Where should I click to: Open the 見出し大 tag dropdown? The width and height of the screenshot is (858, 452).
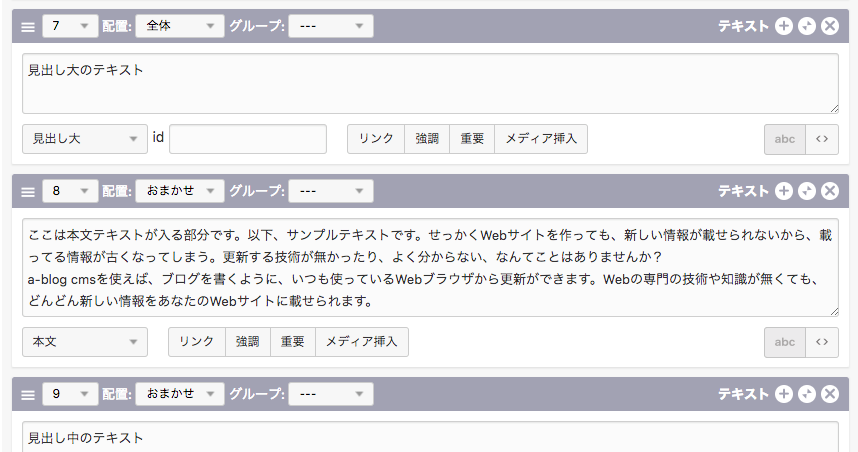pyautogui.click(x=85, y=139)
